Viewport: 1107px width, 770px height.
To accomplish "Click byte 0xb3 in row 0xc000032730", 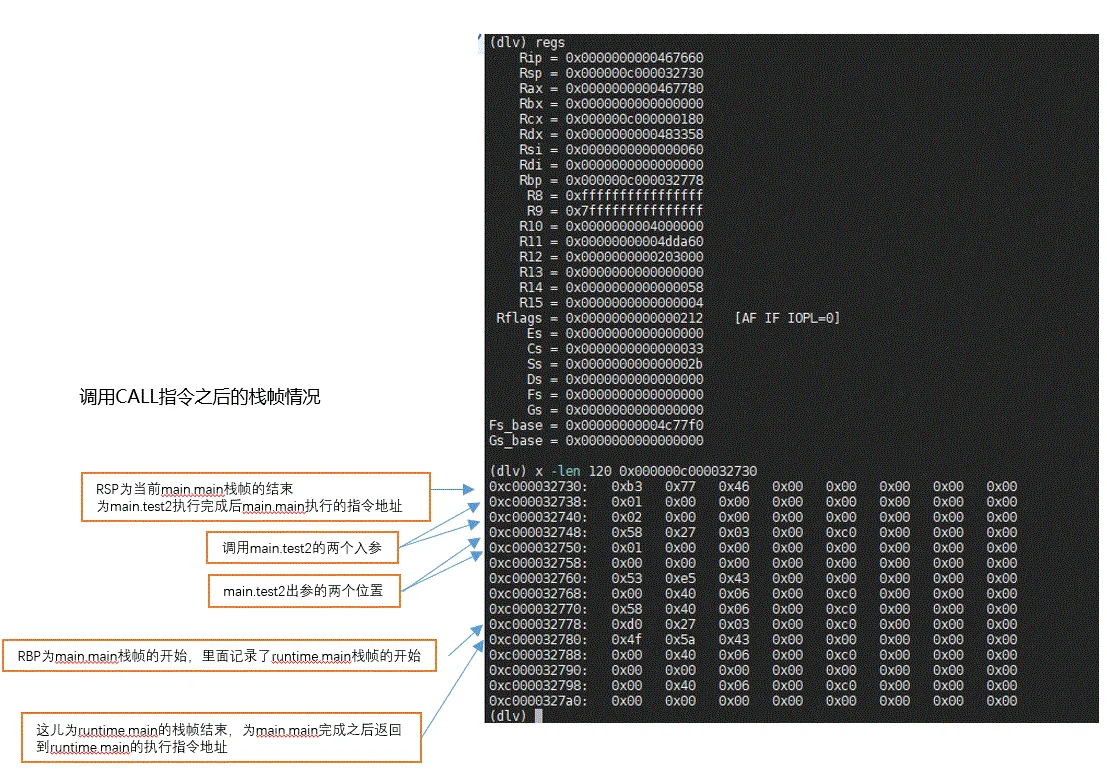I will point(627,487).
